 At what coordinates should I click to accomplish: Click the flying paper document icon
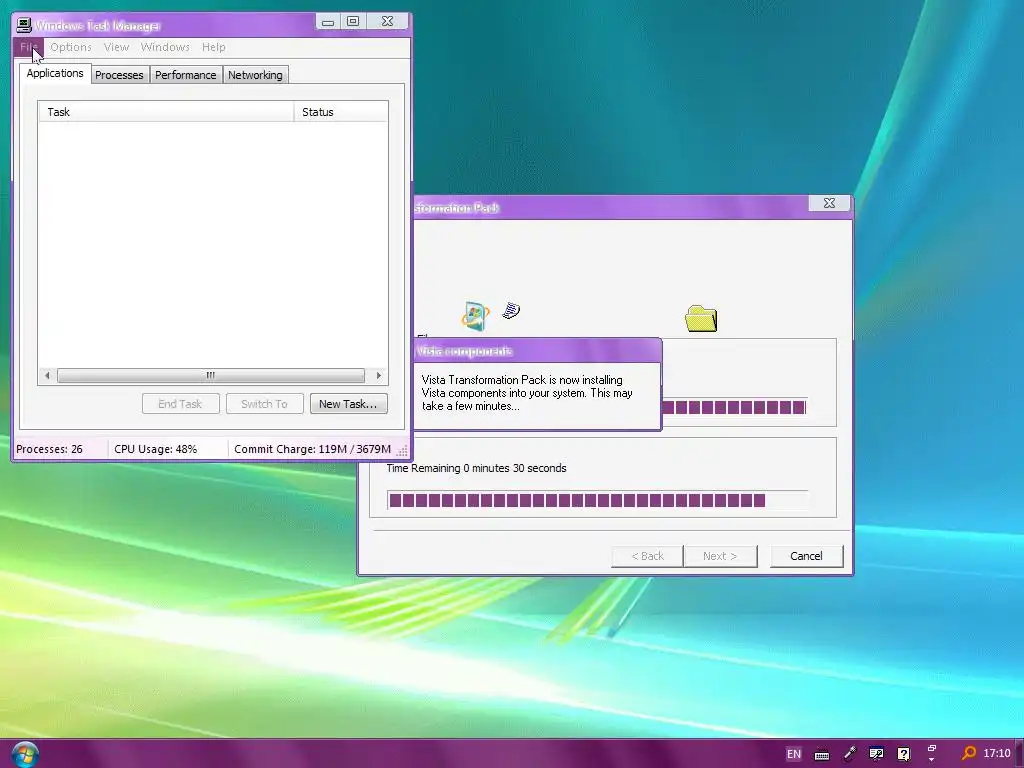point(511,310)
